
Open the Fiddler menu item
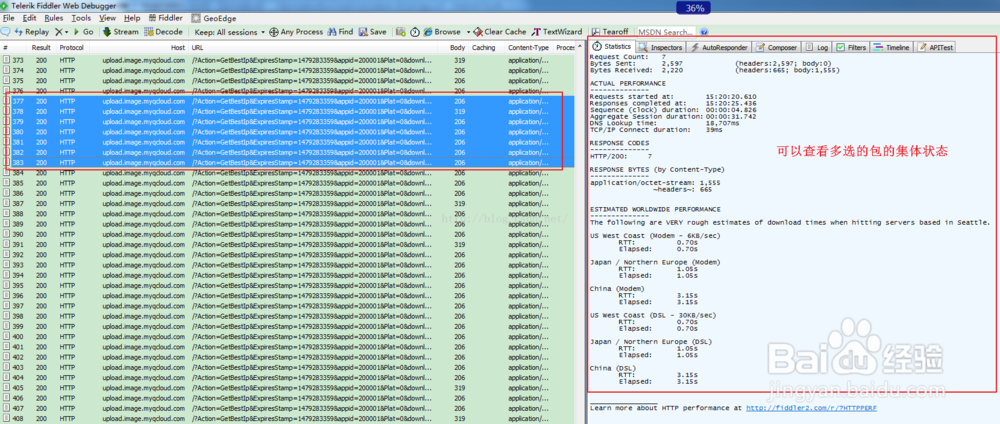pyautogui.click(x=165, y=18)
